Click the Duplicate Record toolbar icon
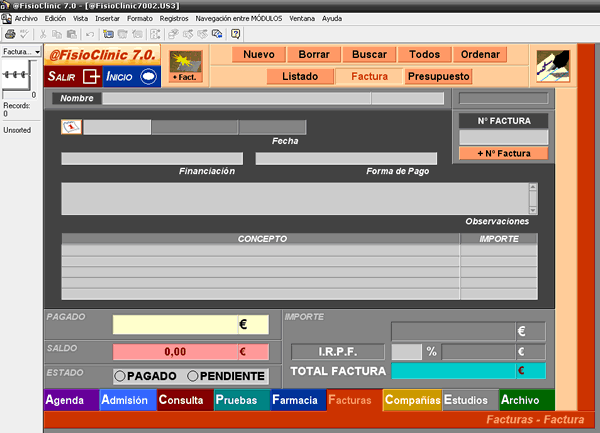 [x=122, y=34]
